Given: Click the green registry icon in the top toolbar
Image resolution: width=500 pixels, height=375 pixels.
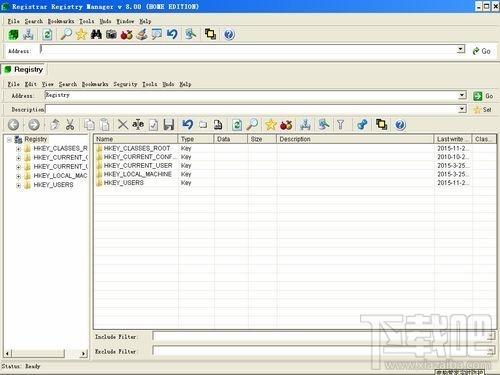Looking at the screenshot, I should (x=13, y=34).
